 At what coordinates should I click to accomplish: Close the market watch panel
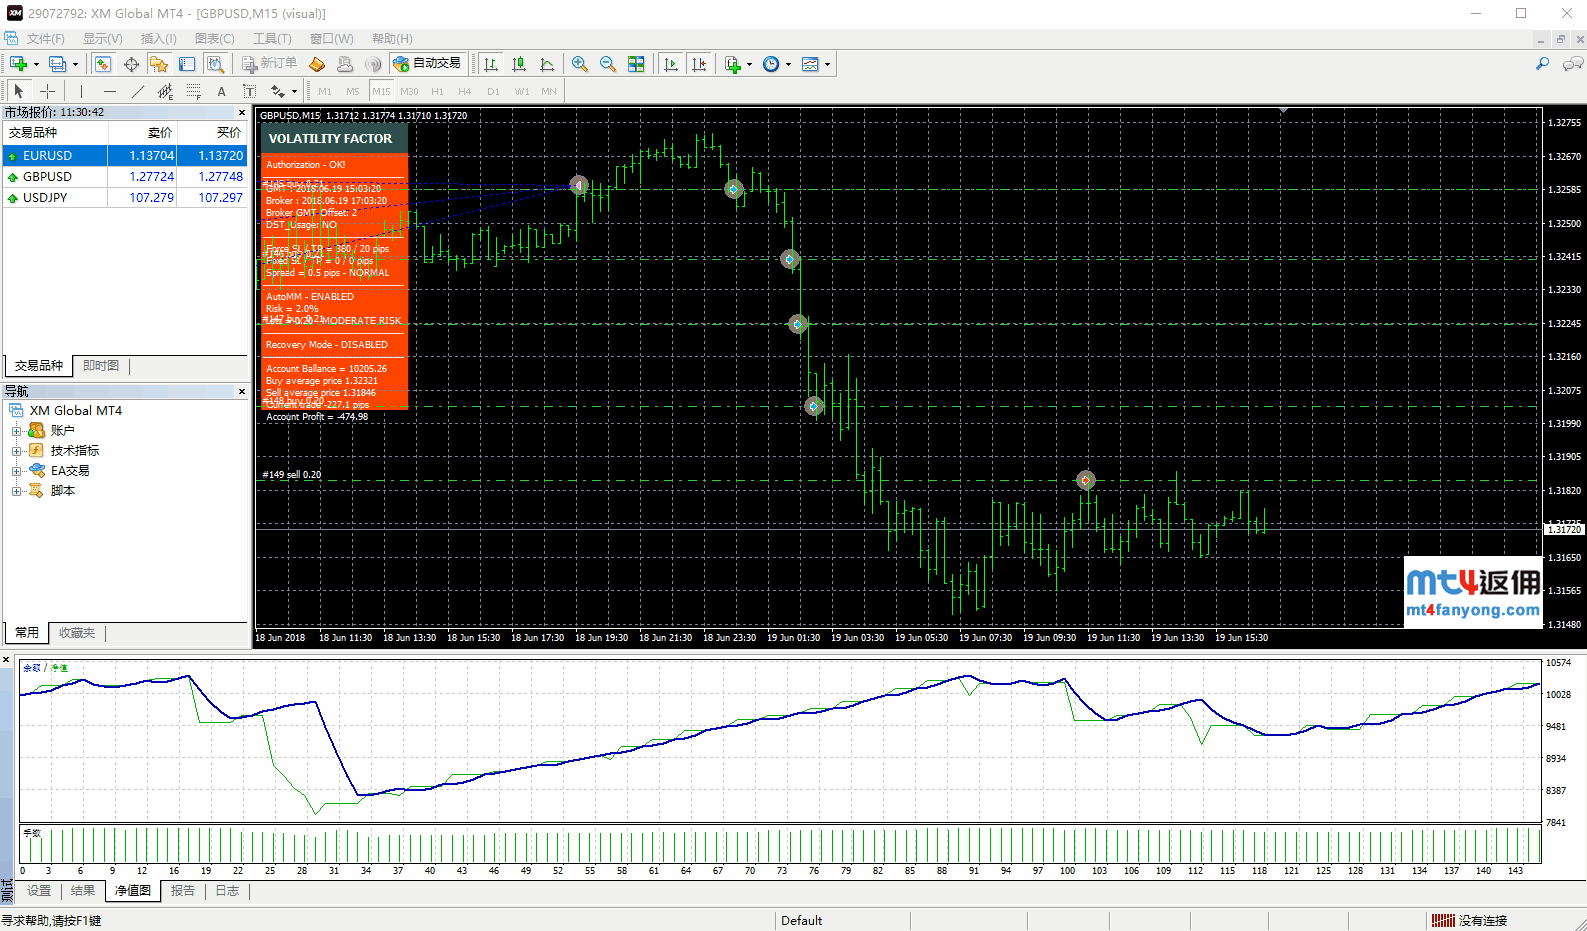pos(242,113)
